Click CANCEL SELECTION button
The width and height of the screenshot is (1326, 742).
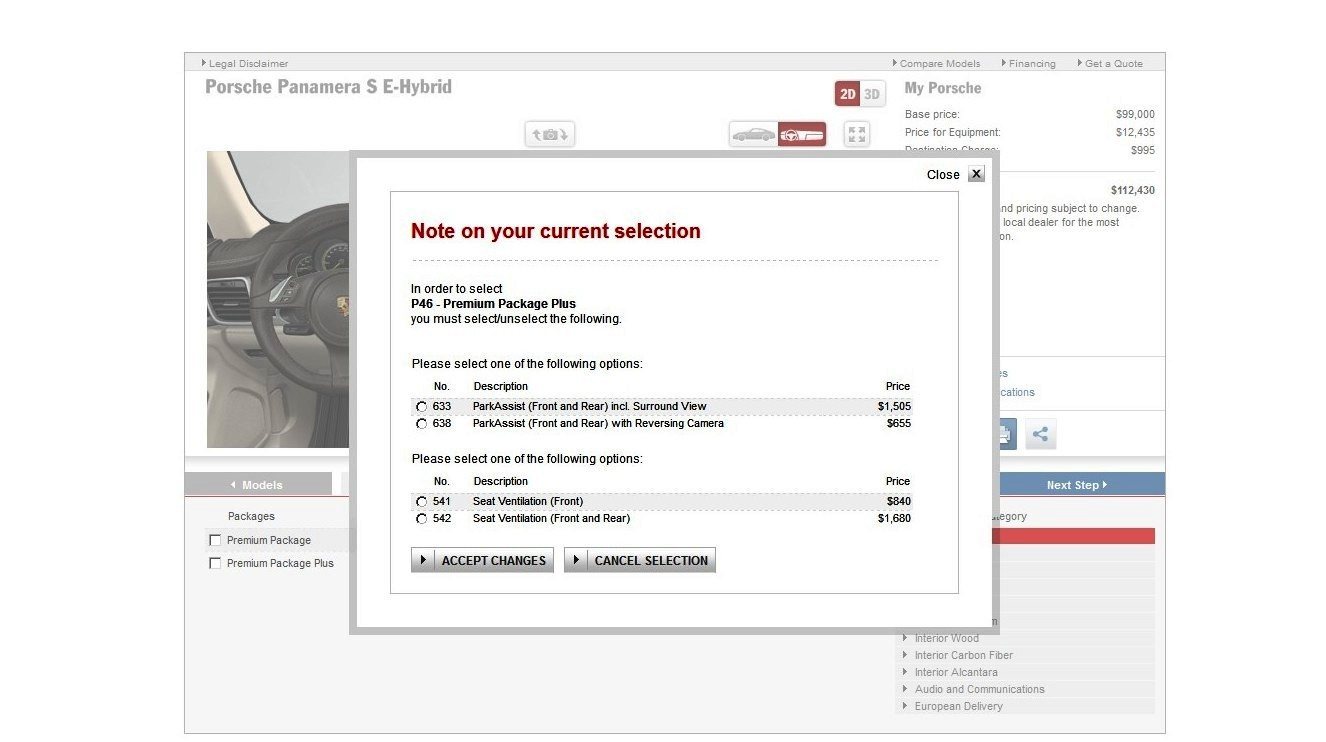coord(640,560)
